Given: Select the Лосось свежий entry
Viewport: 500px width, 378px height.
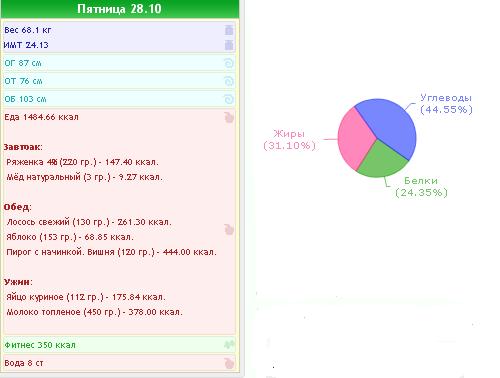Looking at the screenshot, I should [89, 222].
